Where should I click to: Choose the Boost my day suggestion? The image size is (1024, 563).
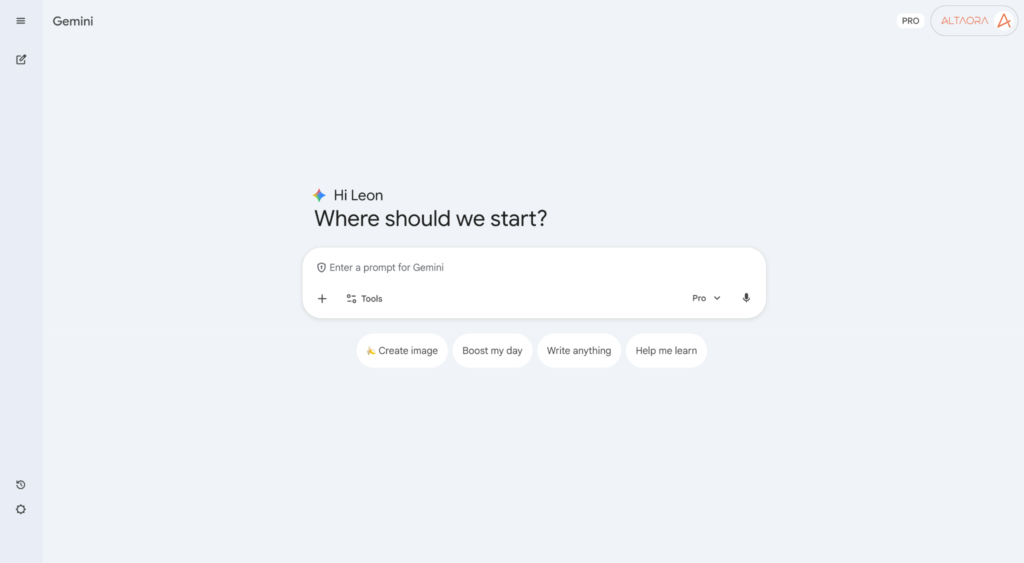[x=492, y=351]
